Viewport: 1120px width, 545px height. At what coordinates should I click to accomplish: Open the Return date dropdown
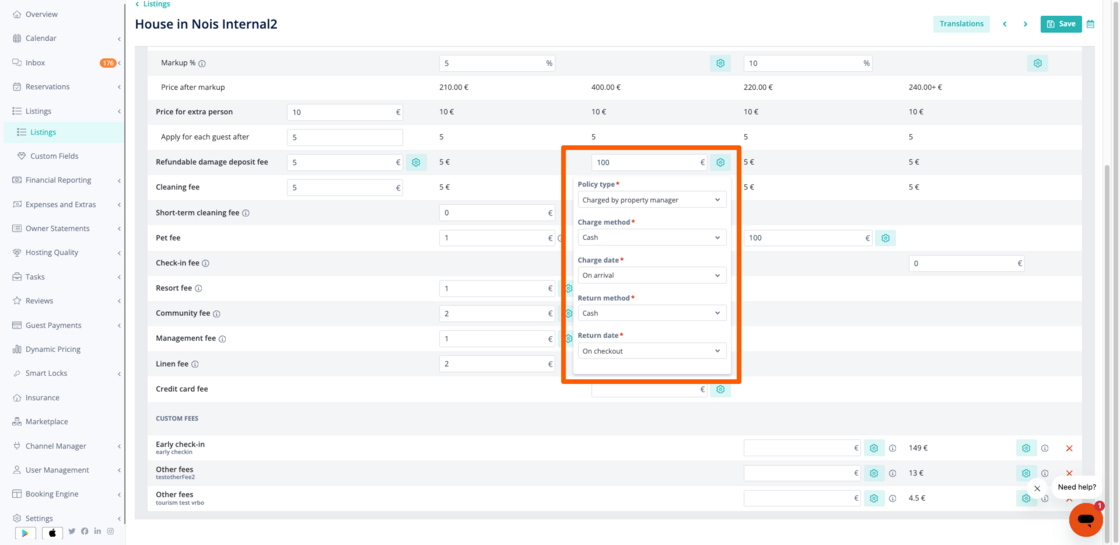click(x=651, y=351)
